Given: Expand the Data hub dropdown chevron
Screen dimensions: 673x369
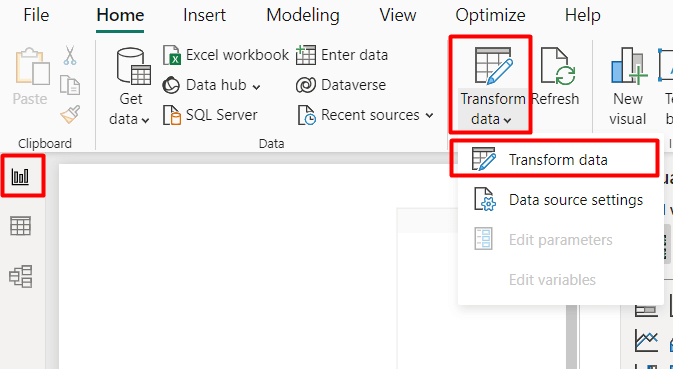Looking at the screenshot, I should coord(256,87).
